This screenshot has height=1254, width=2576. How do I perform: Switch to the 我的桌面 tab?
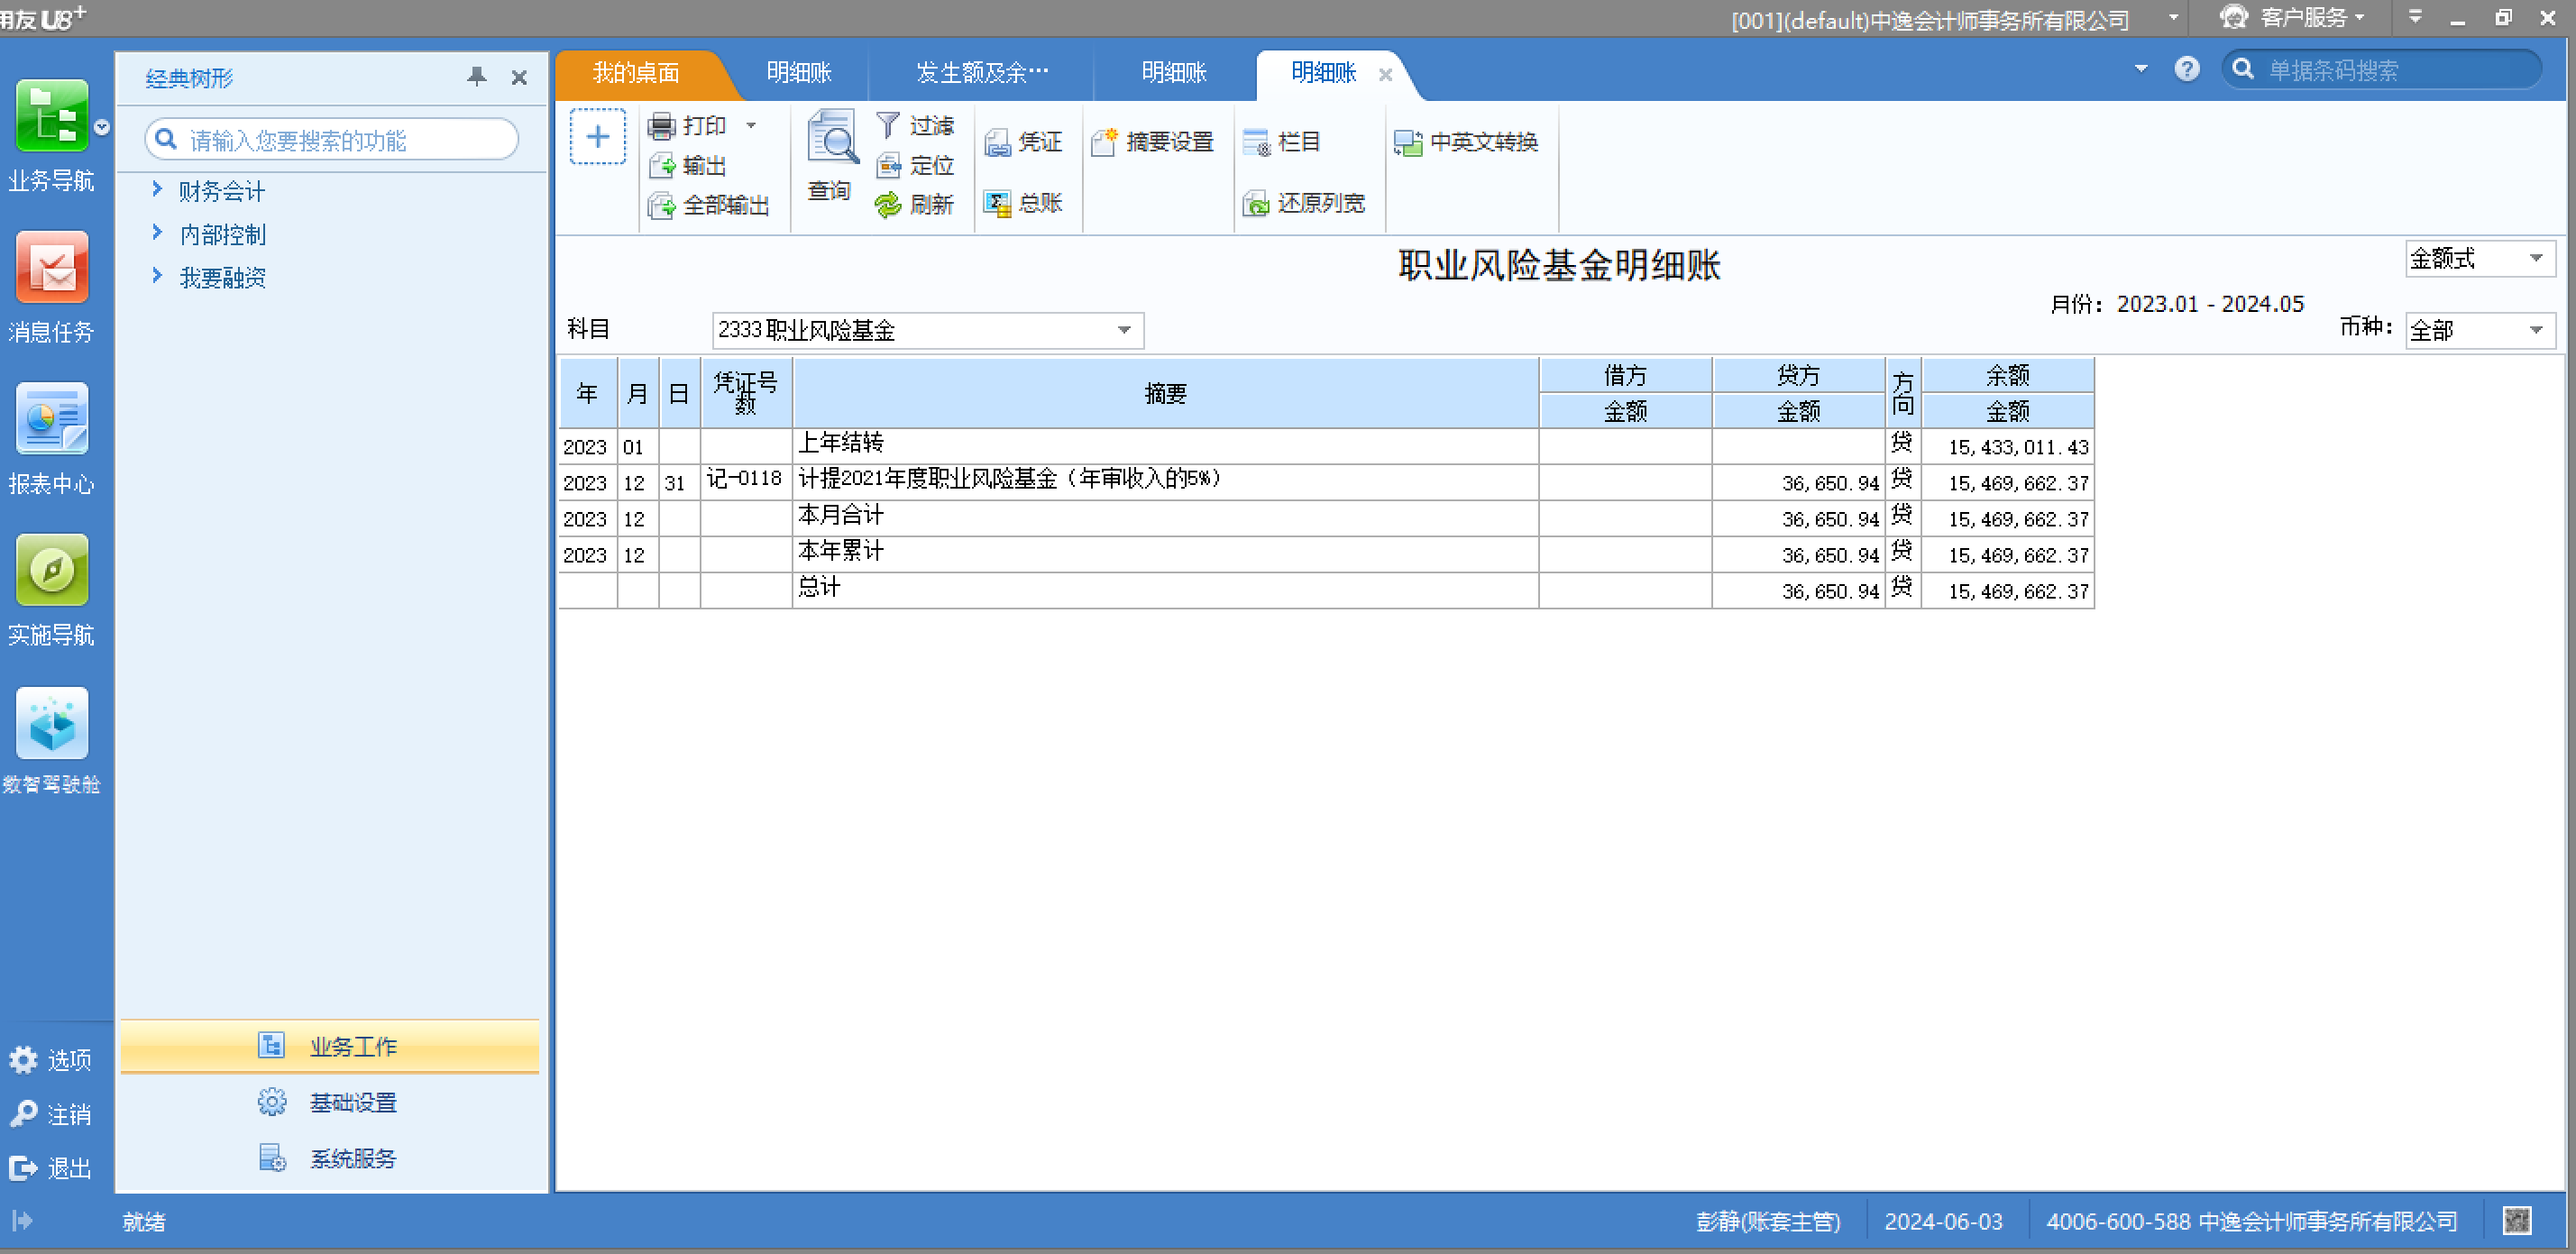point(636,73)
